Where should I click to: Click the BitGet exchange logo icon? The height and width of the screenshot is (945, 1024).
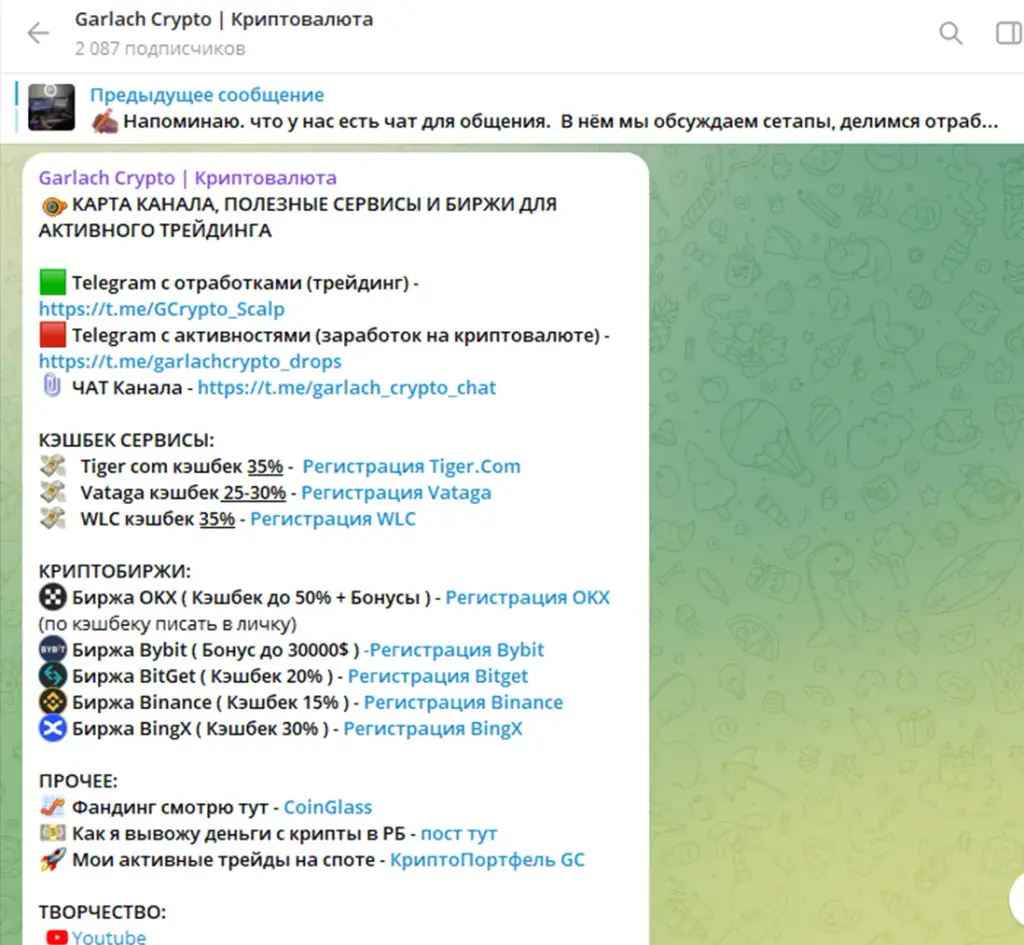tap(52, 676)
